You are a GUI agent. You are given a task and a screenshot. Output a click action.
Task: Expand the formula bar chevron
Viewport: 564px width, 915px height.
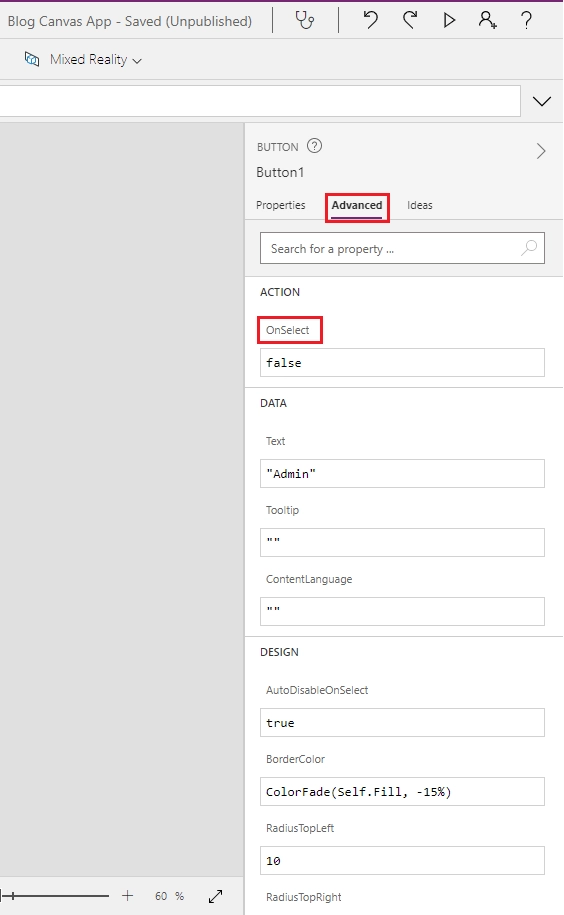pos(542,102)
